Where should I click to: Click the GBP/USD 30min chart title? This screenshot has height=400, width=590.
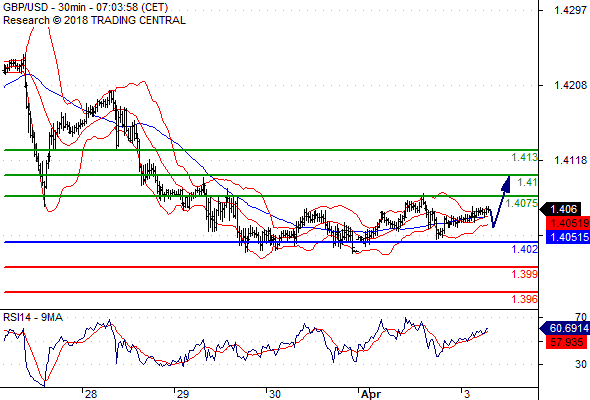pos(85,7)
